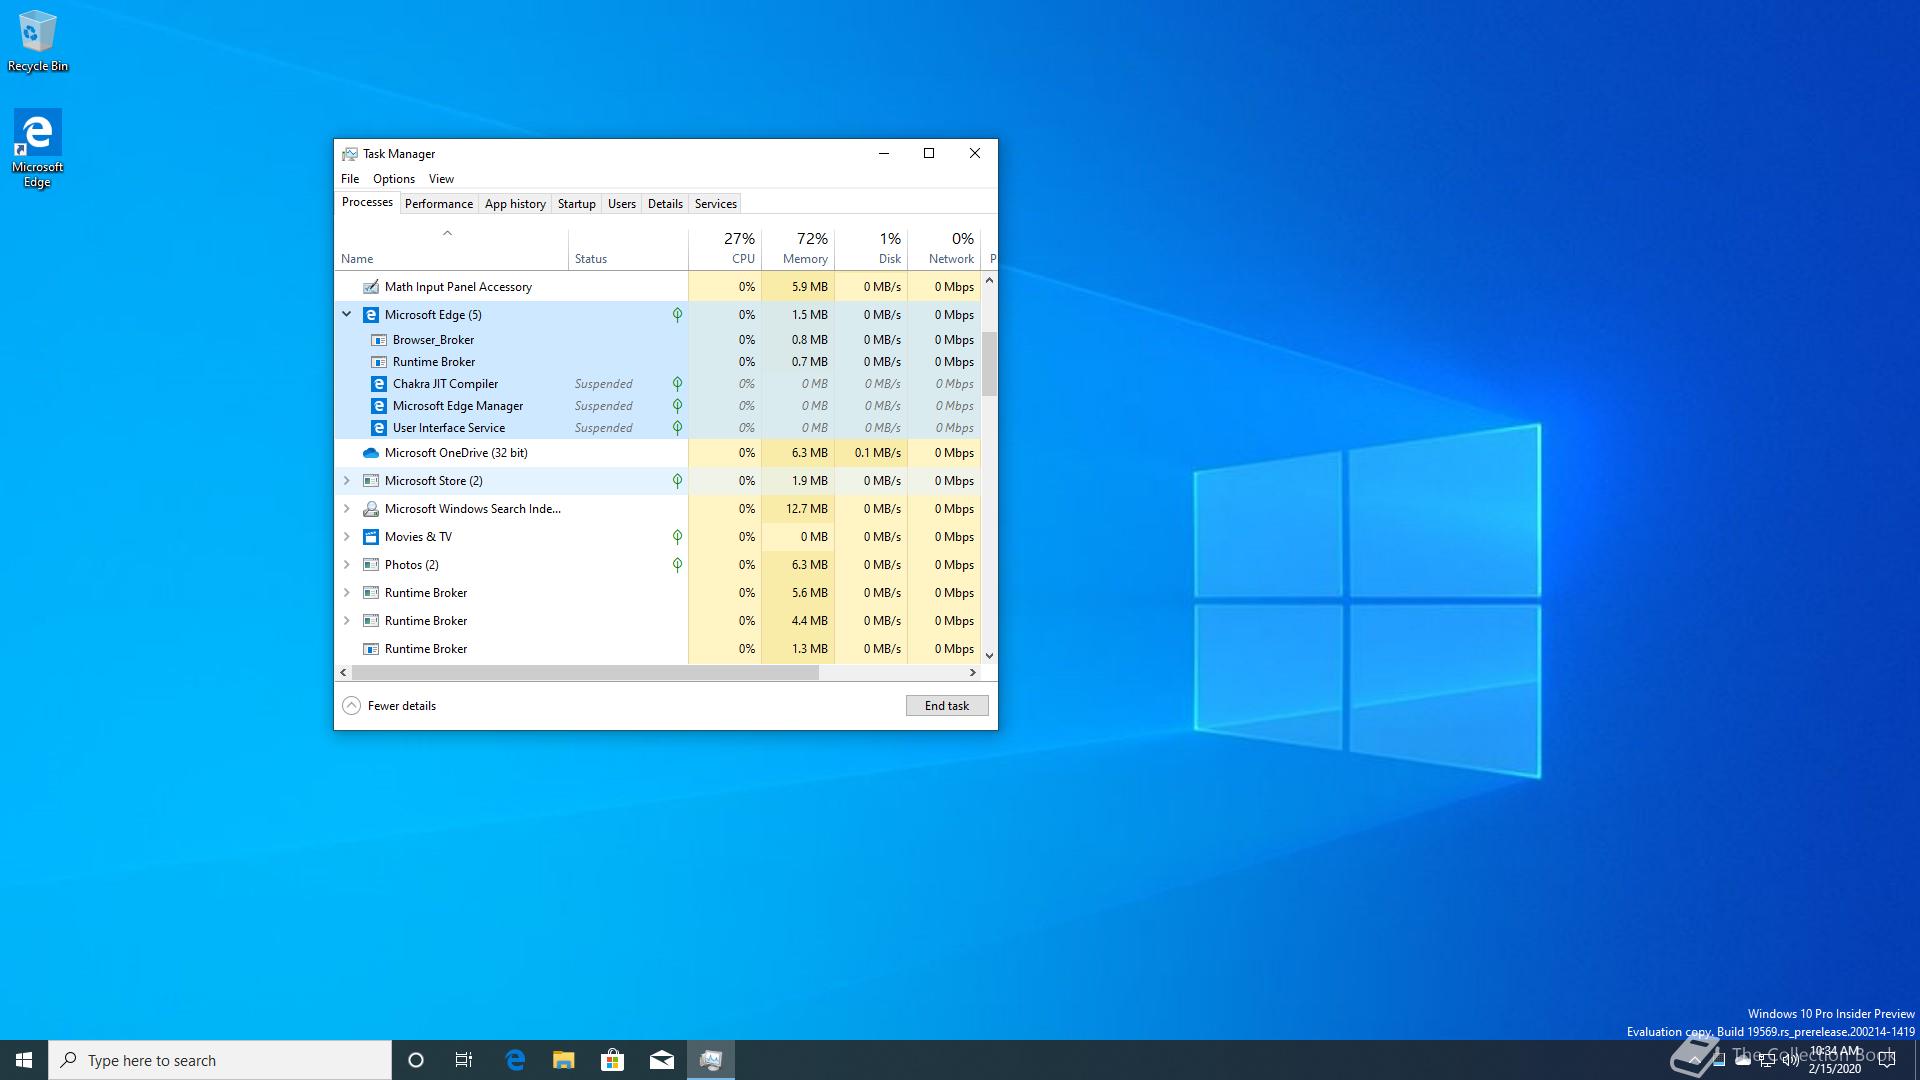Sort by the Memory column header
Viewport: 1920px width, 1080px height.
pos(798,250)
